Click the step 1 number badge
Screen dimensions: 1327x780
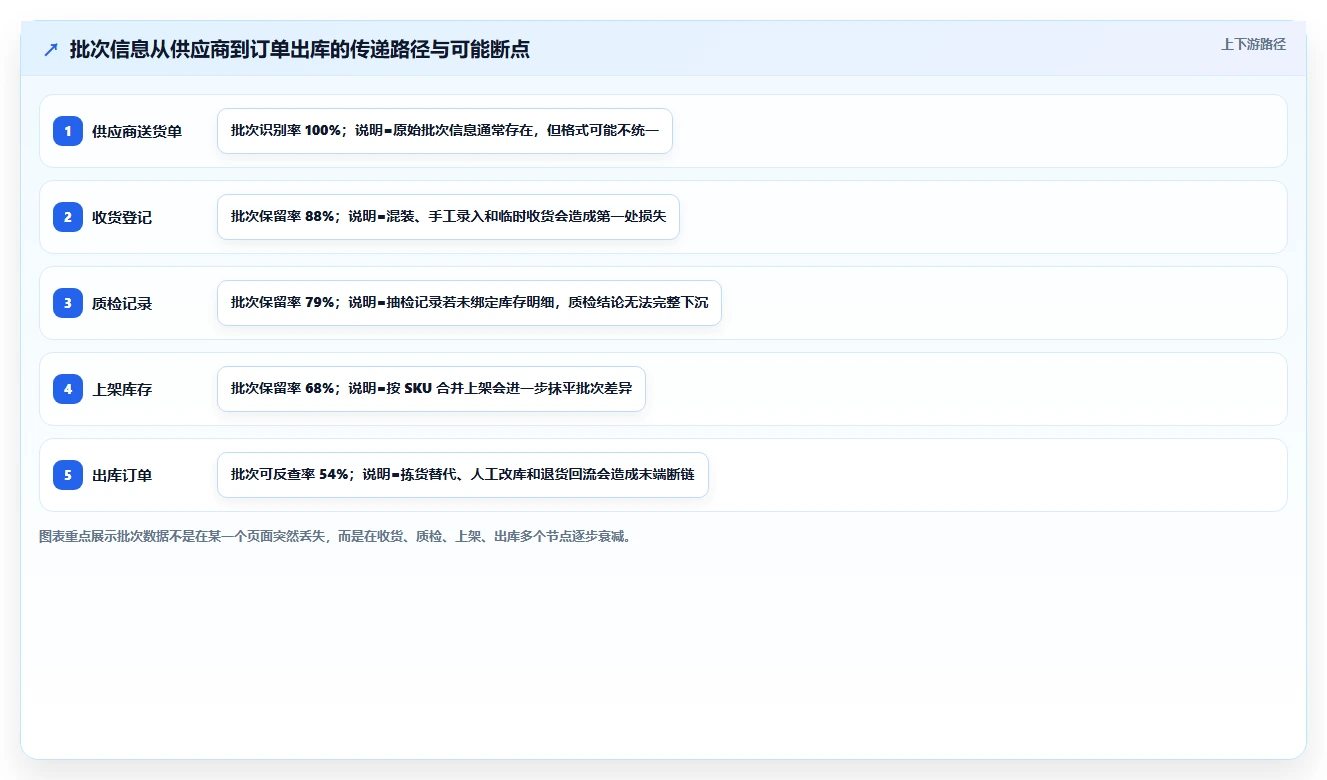point(68,131)
